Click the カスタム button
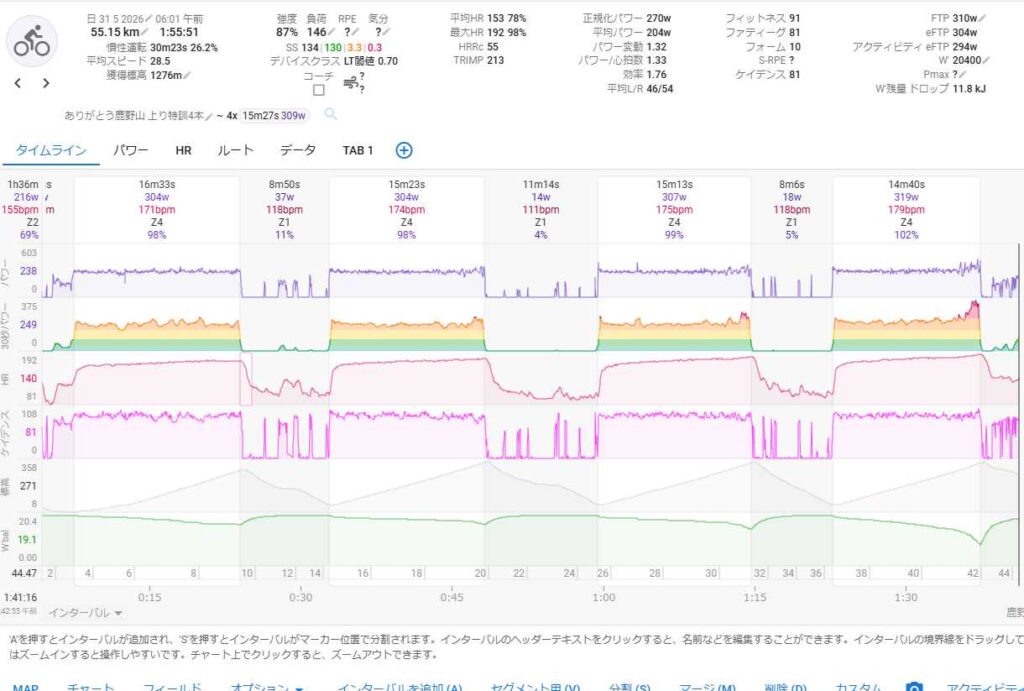The height and width of the screenshot is (691, 1024). point(858,687)
